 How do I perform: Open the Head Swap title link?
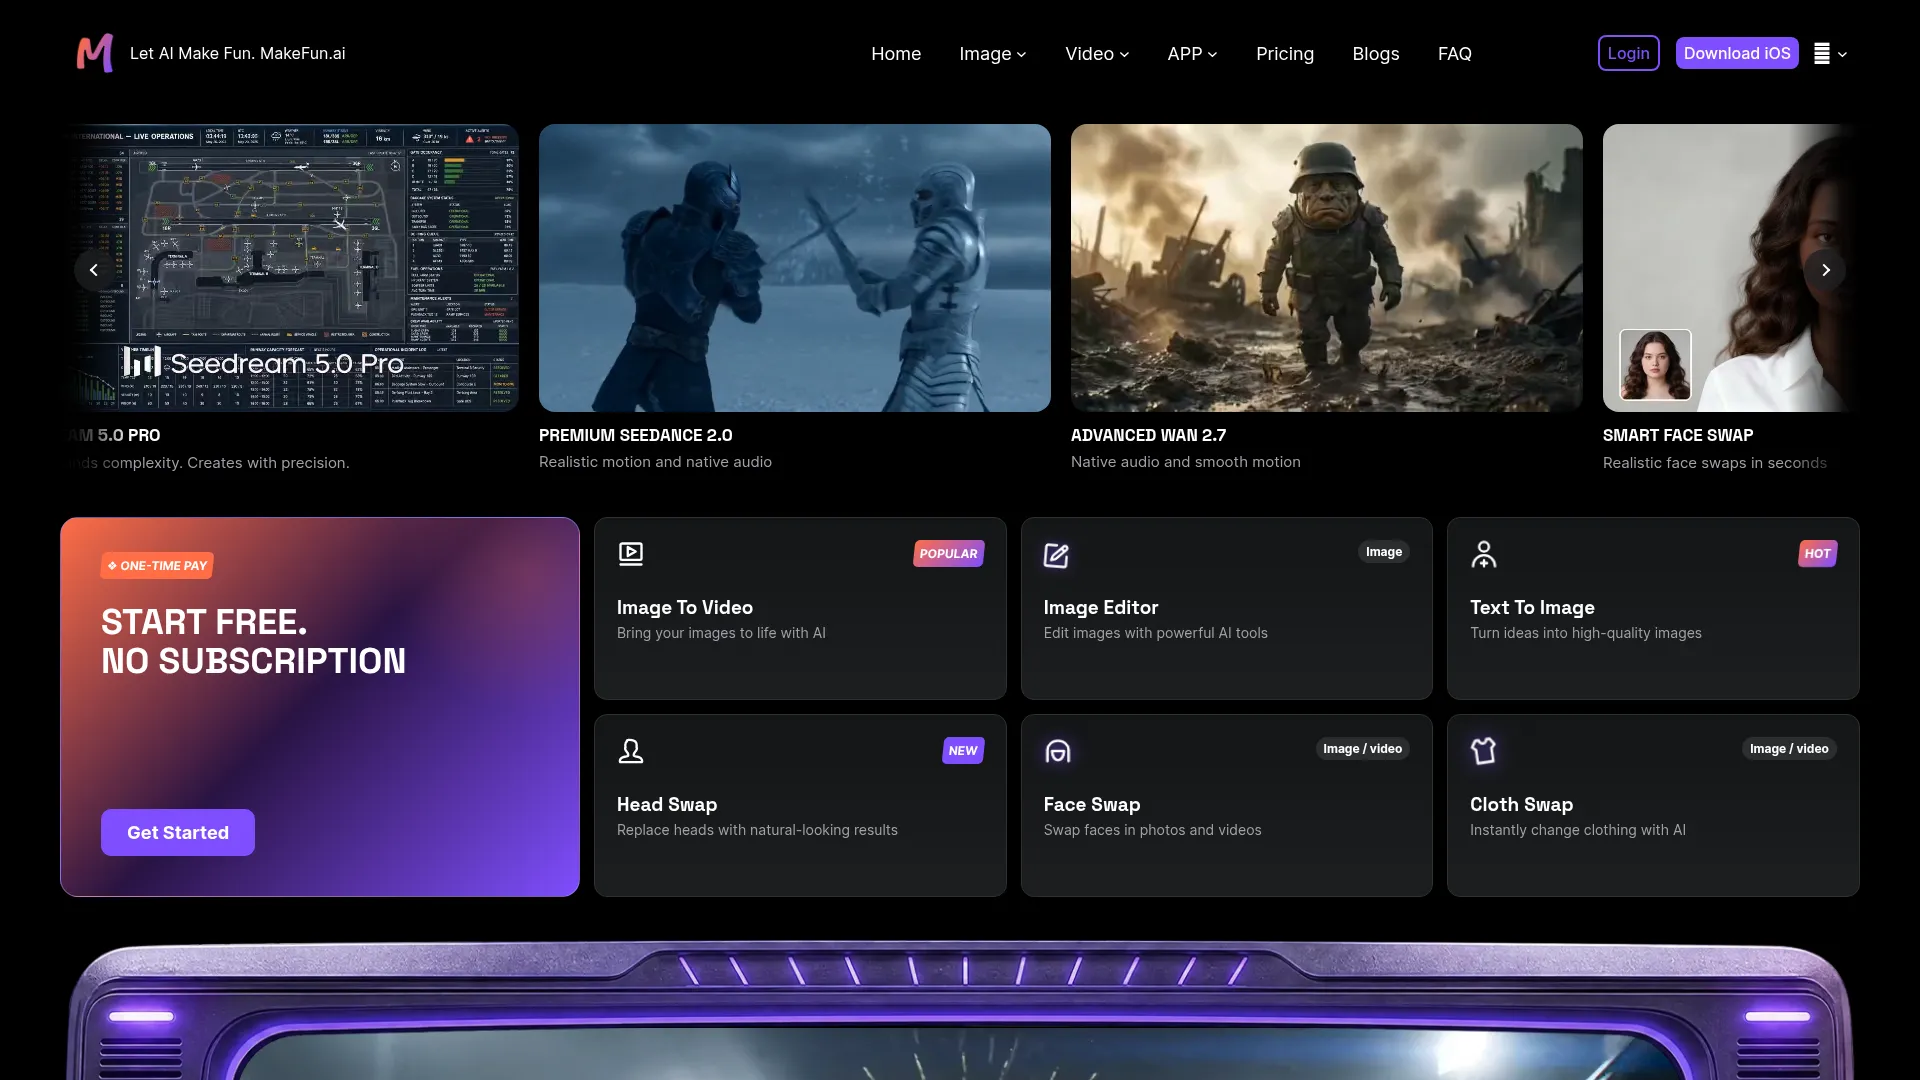point(667,805)
